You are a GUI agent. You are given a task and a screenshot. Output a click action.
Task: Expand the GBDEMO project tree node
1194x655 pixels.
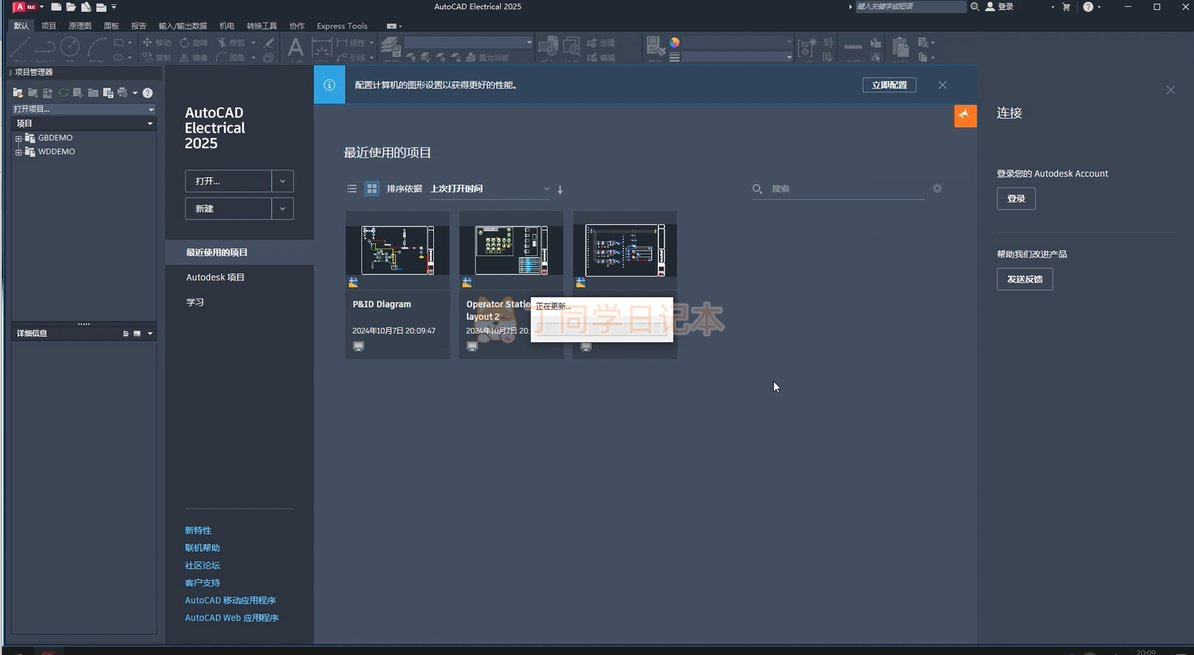pos(18,138)
